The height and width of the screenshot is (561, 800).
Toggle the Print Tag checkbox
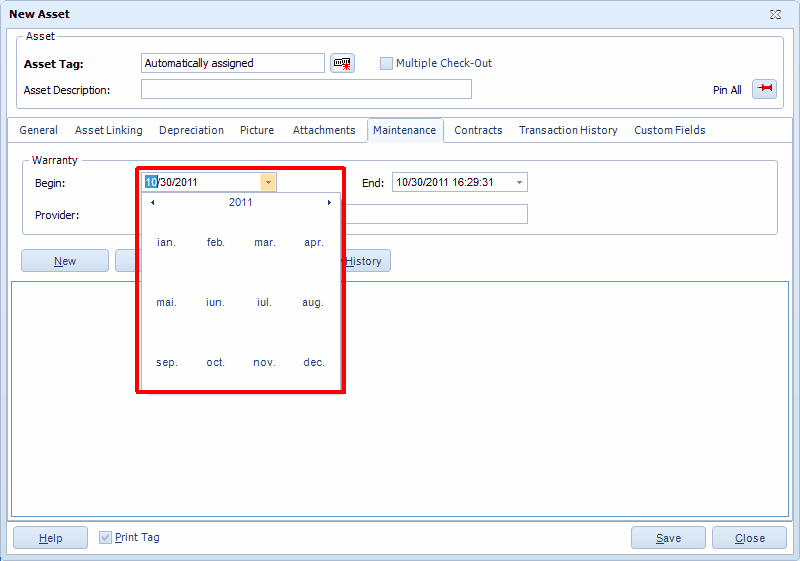pyautogui.click(x=105, y=537)
